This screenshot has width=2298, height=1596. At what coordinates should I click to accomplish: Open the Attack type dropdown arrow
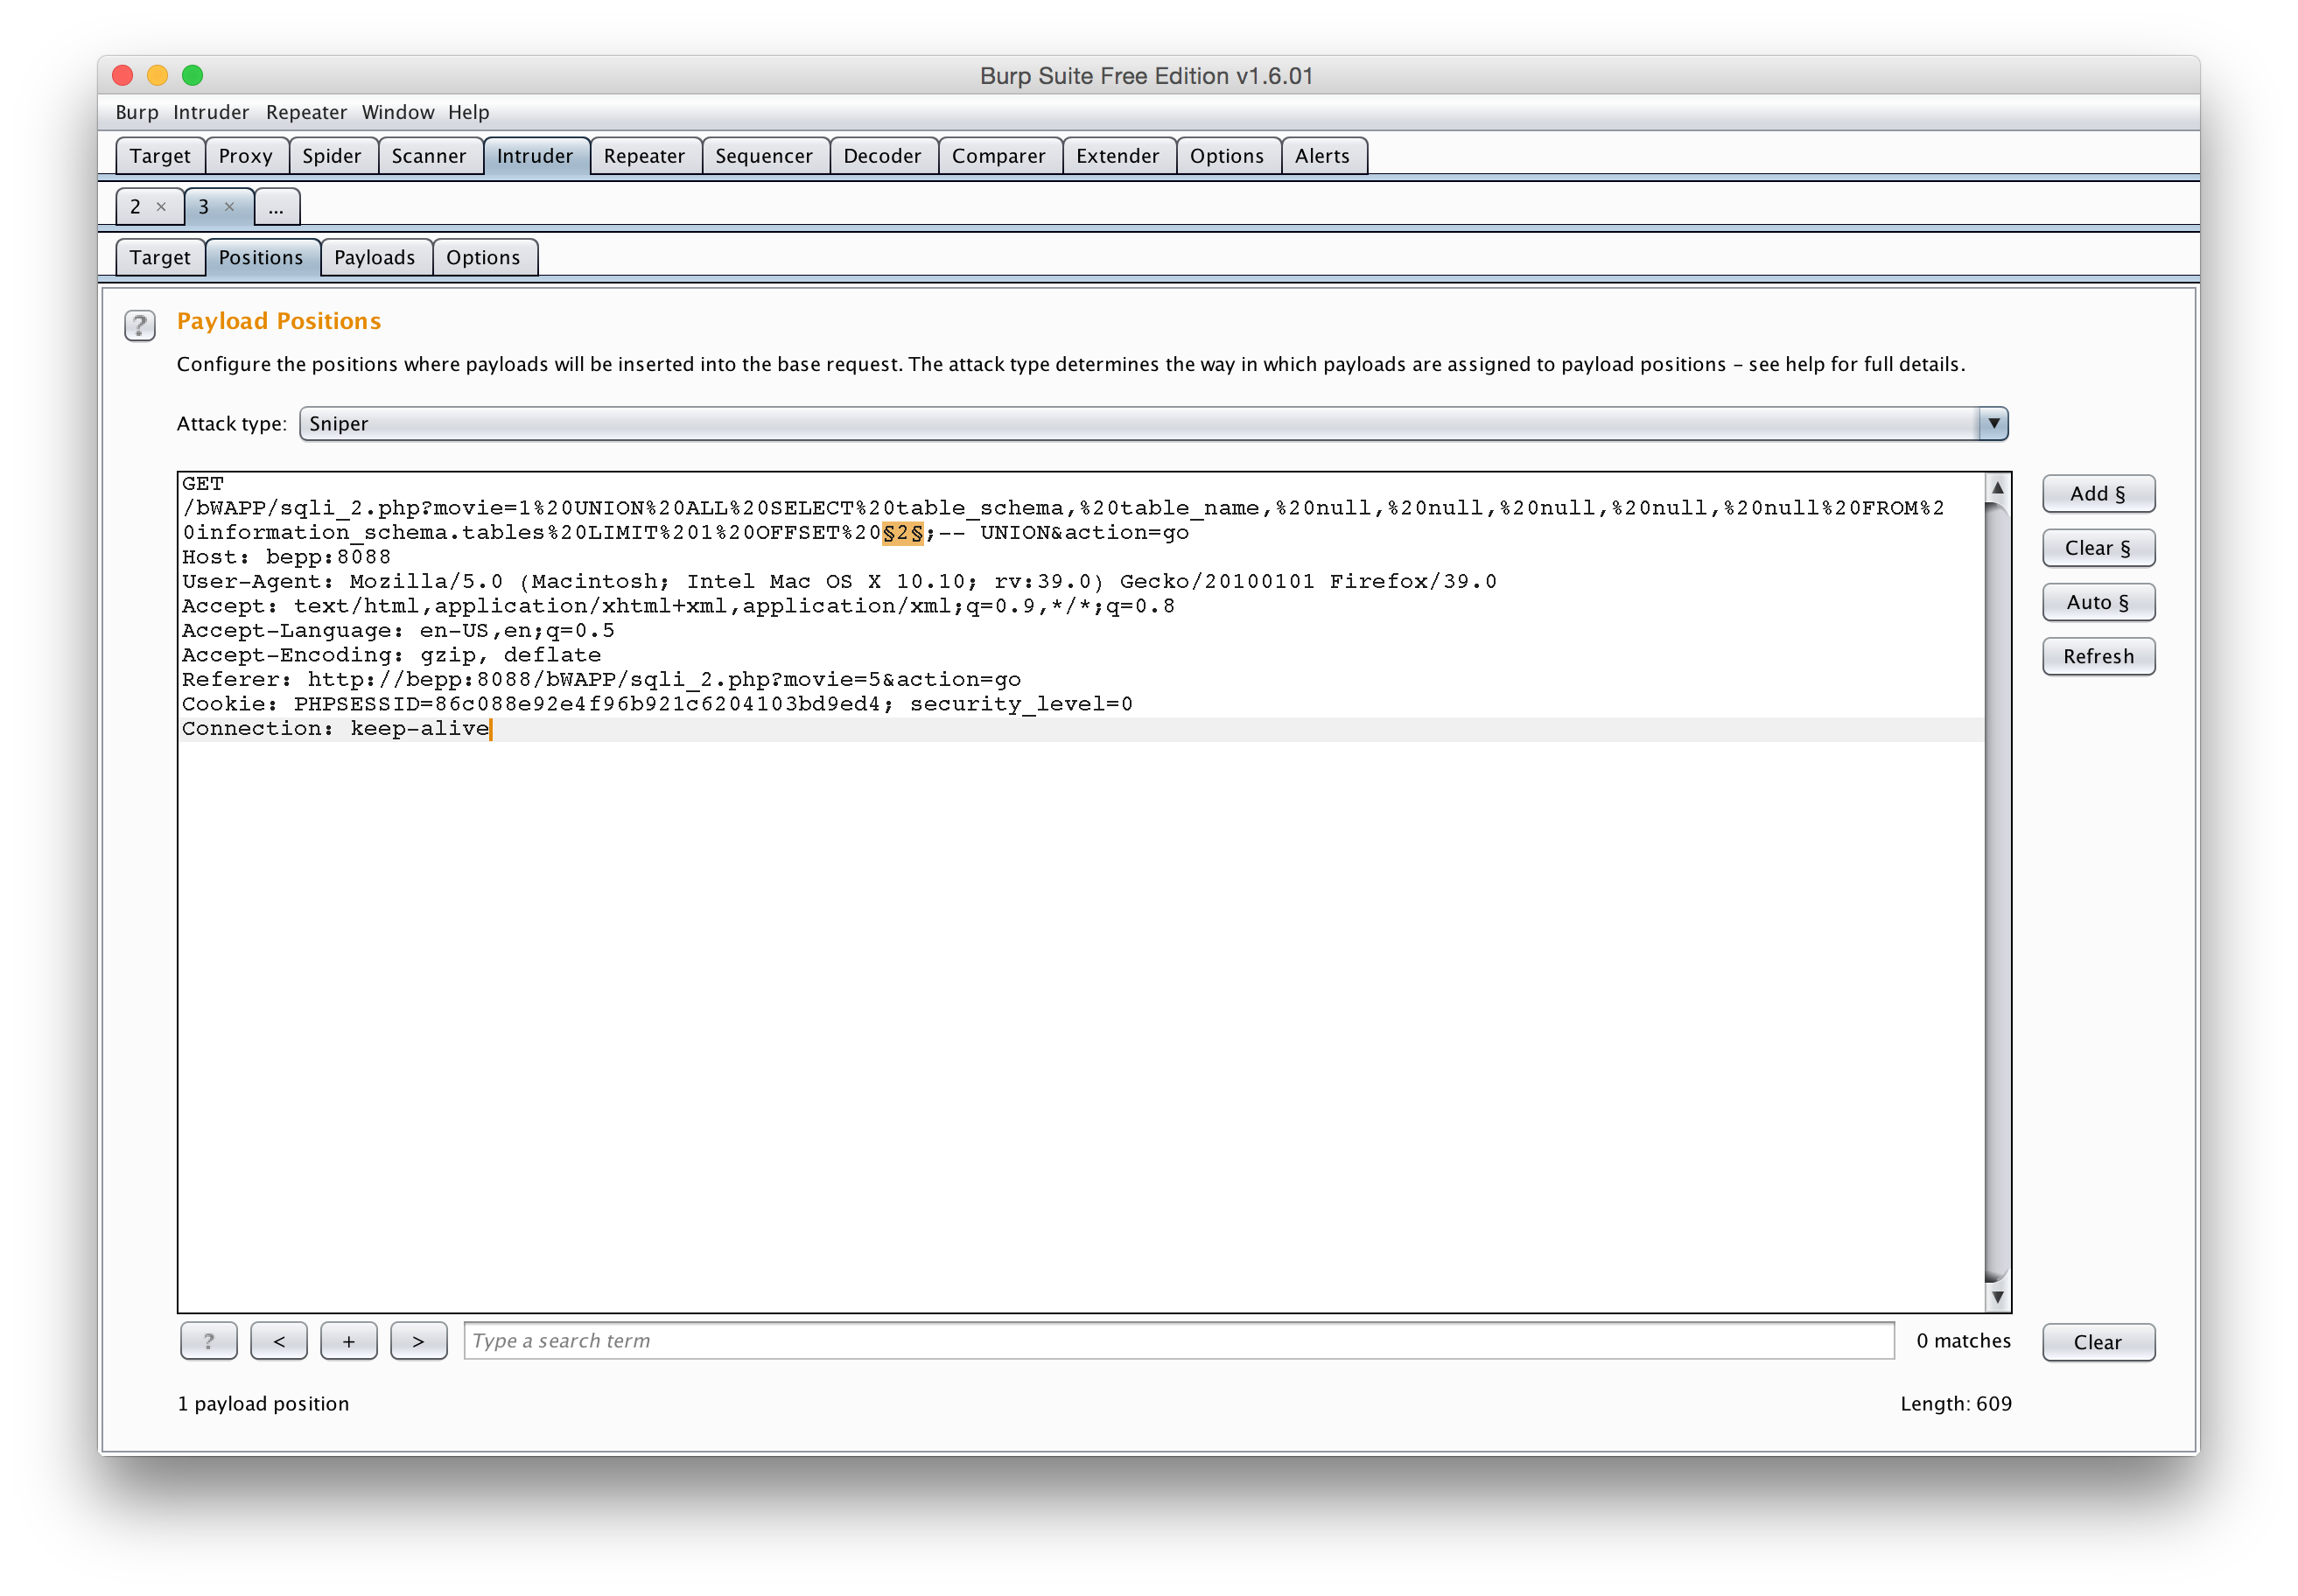(x=1993, y=423)
